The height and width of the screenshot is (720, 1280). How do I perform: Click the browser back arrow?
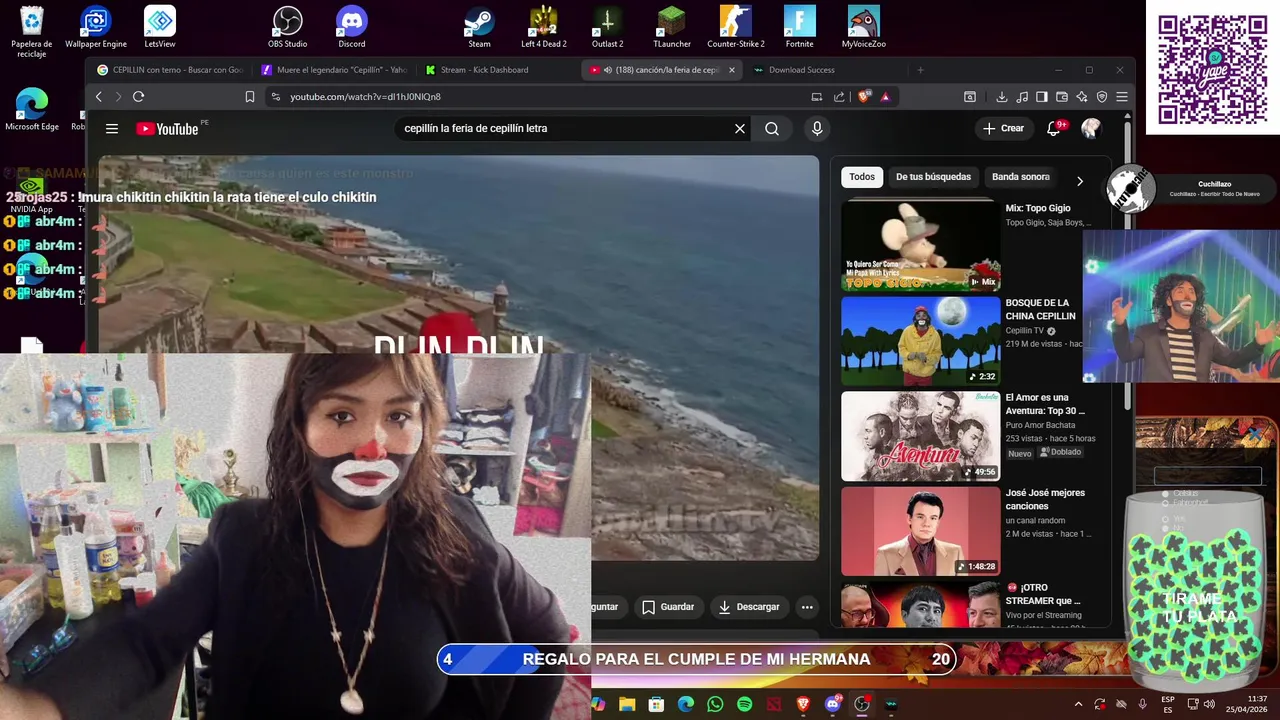[x=98, y=97]
